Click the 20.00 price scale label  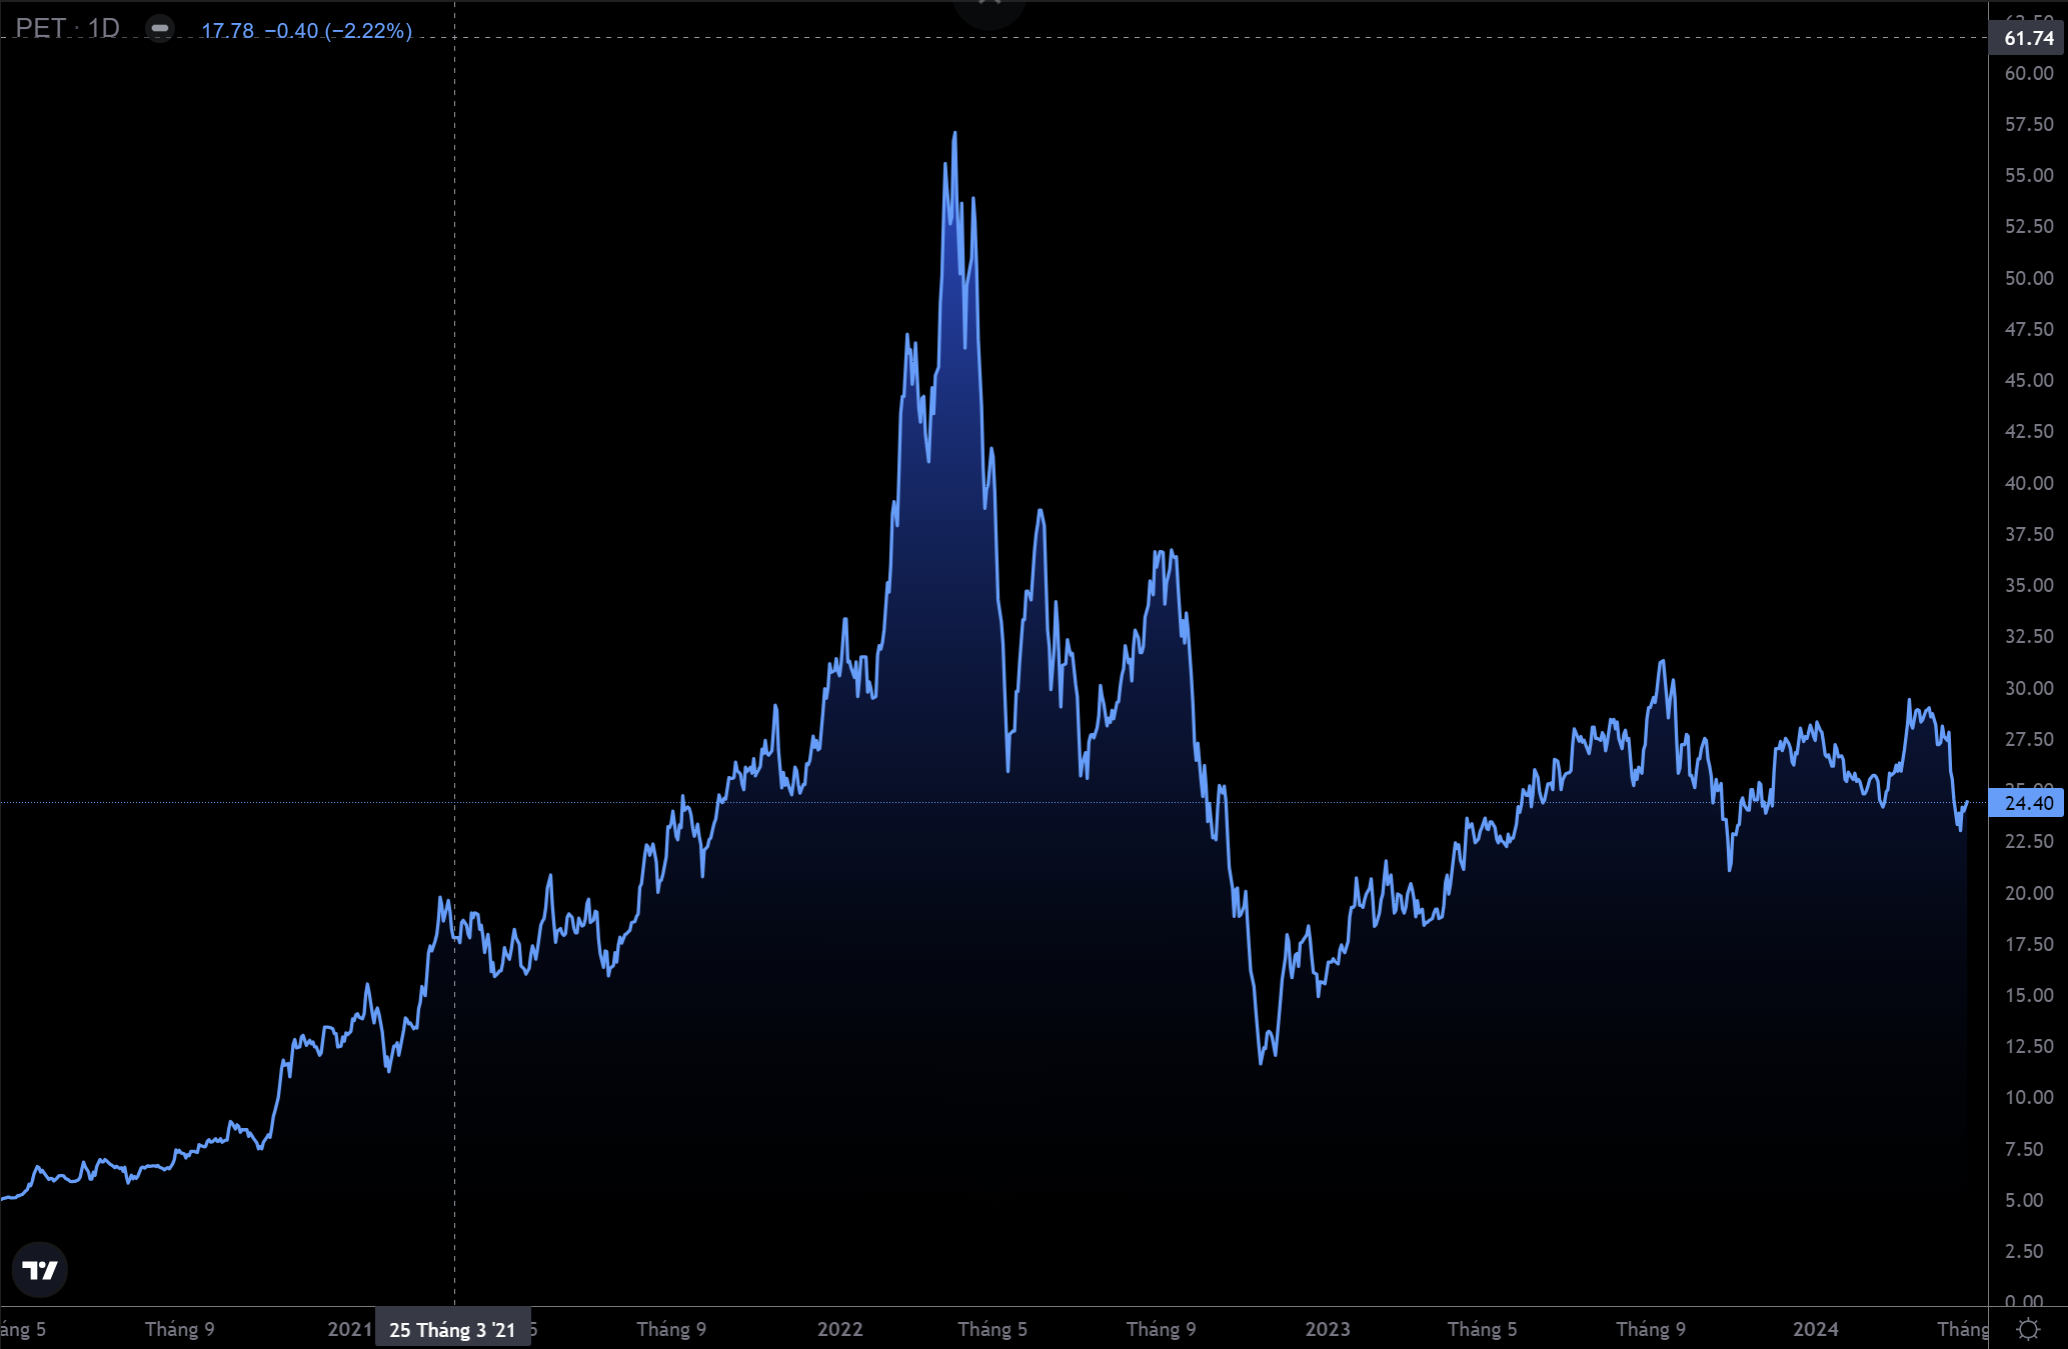(2028, 893)
